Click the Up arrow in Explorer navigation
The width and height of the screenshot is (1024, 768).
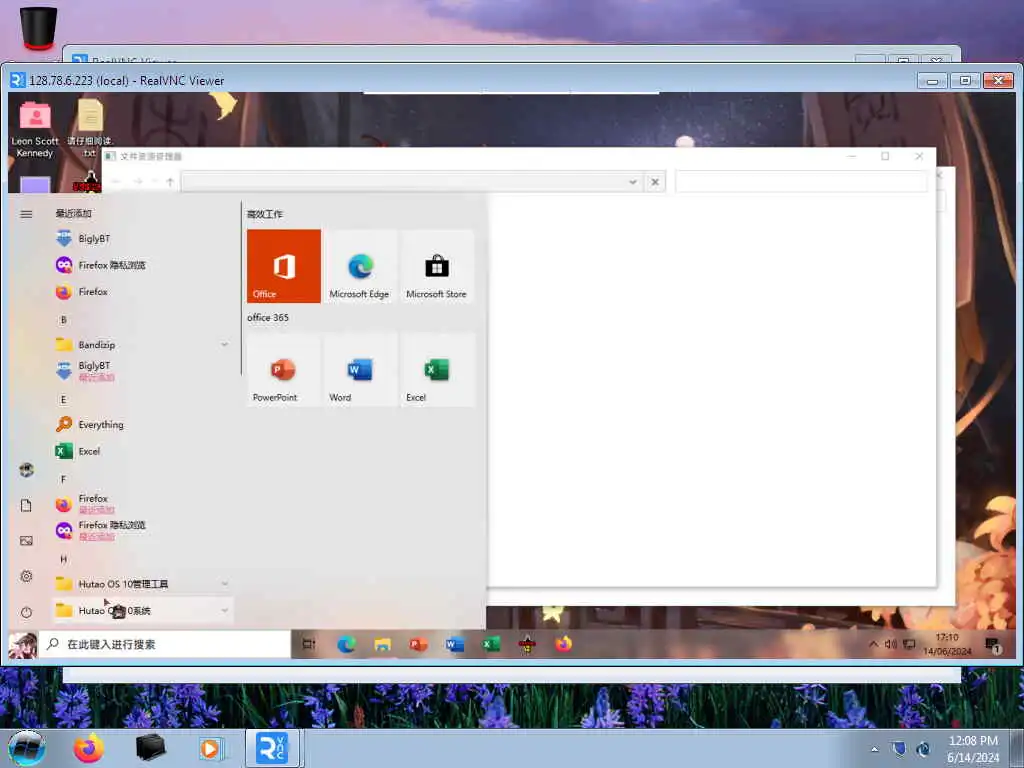coord(170,182)
